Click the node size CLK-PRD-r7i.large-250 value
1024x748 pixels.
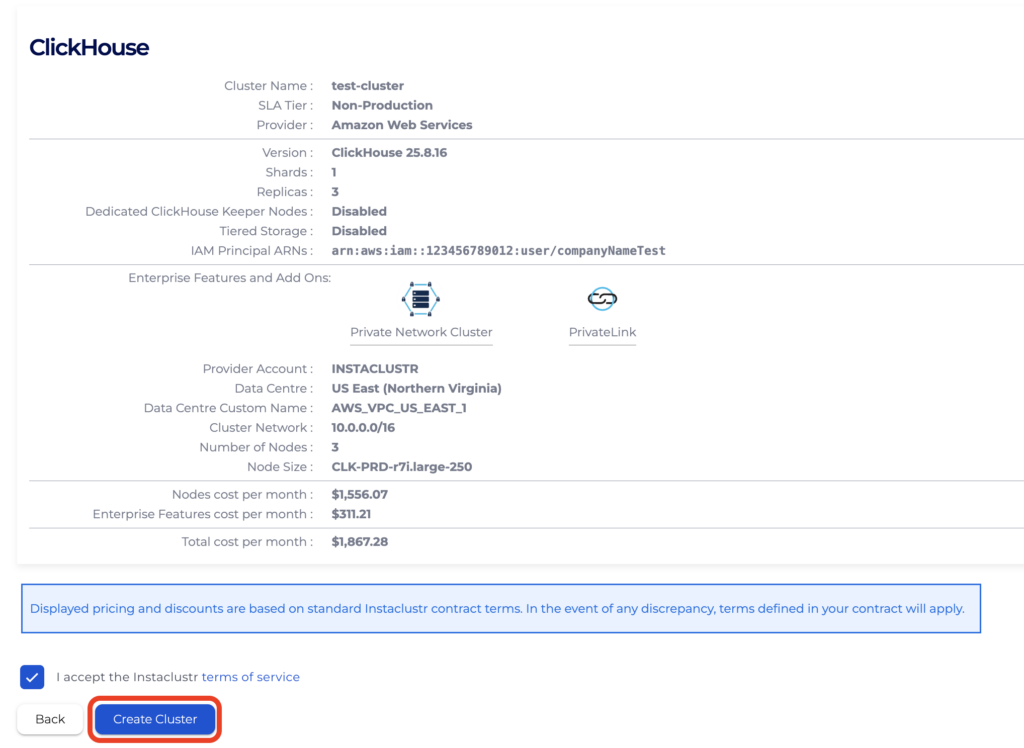tap(401, 467)
